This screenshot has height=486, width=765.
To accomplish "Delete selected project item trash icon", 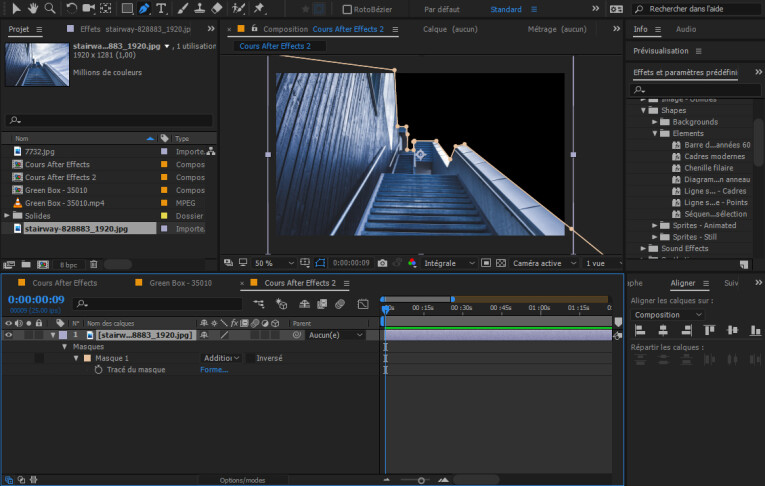I will pos(94,264).
